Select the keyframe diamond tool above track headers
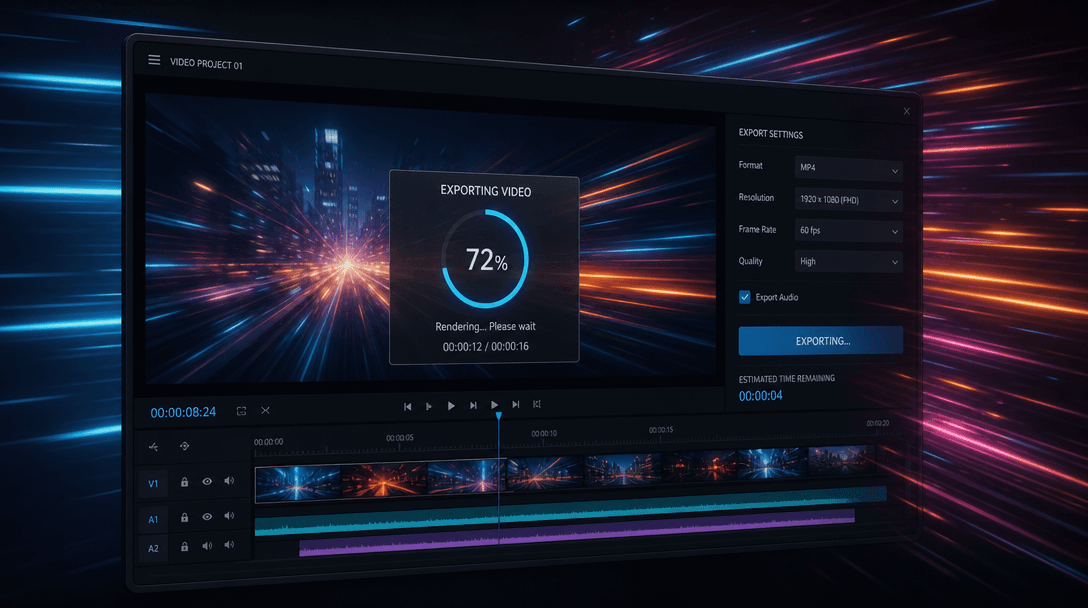 click(185, 446)
